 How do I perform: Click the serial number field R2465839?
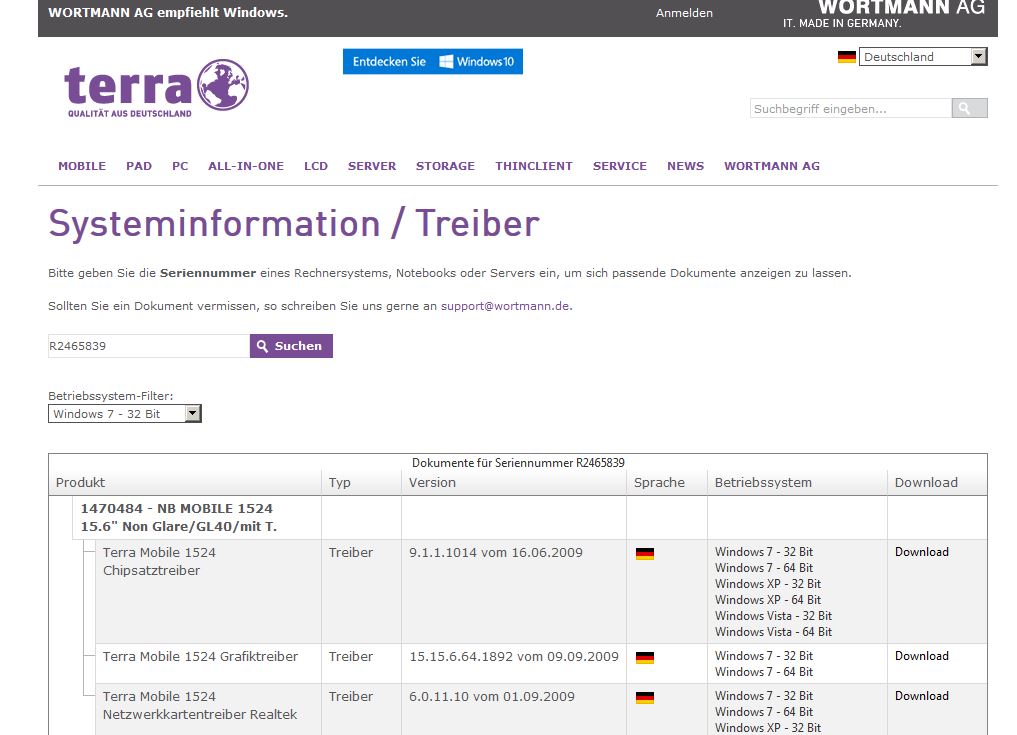149,346
